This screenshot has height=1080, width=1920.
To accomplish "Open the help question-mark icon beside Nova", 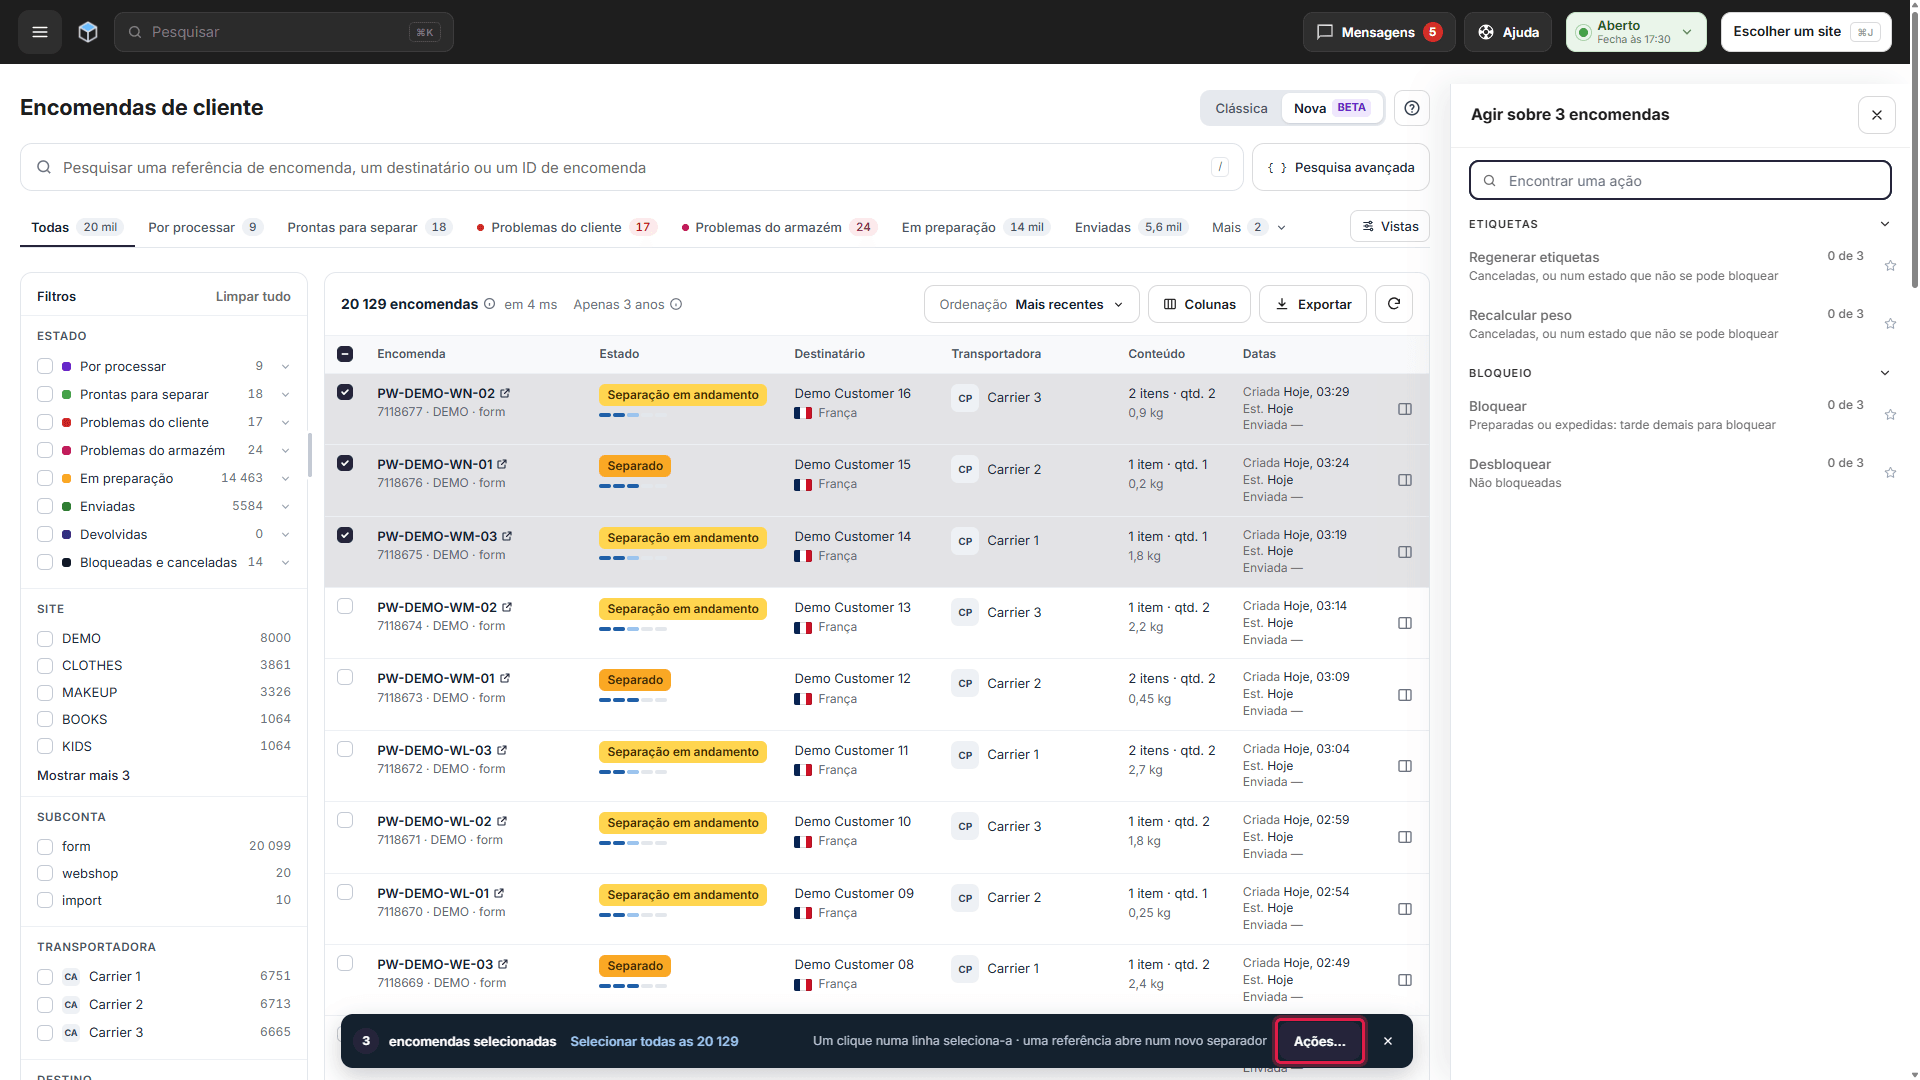I will [1411, 108].
